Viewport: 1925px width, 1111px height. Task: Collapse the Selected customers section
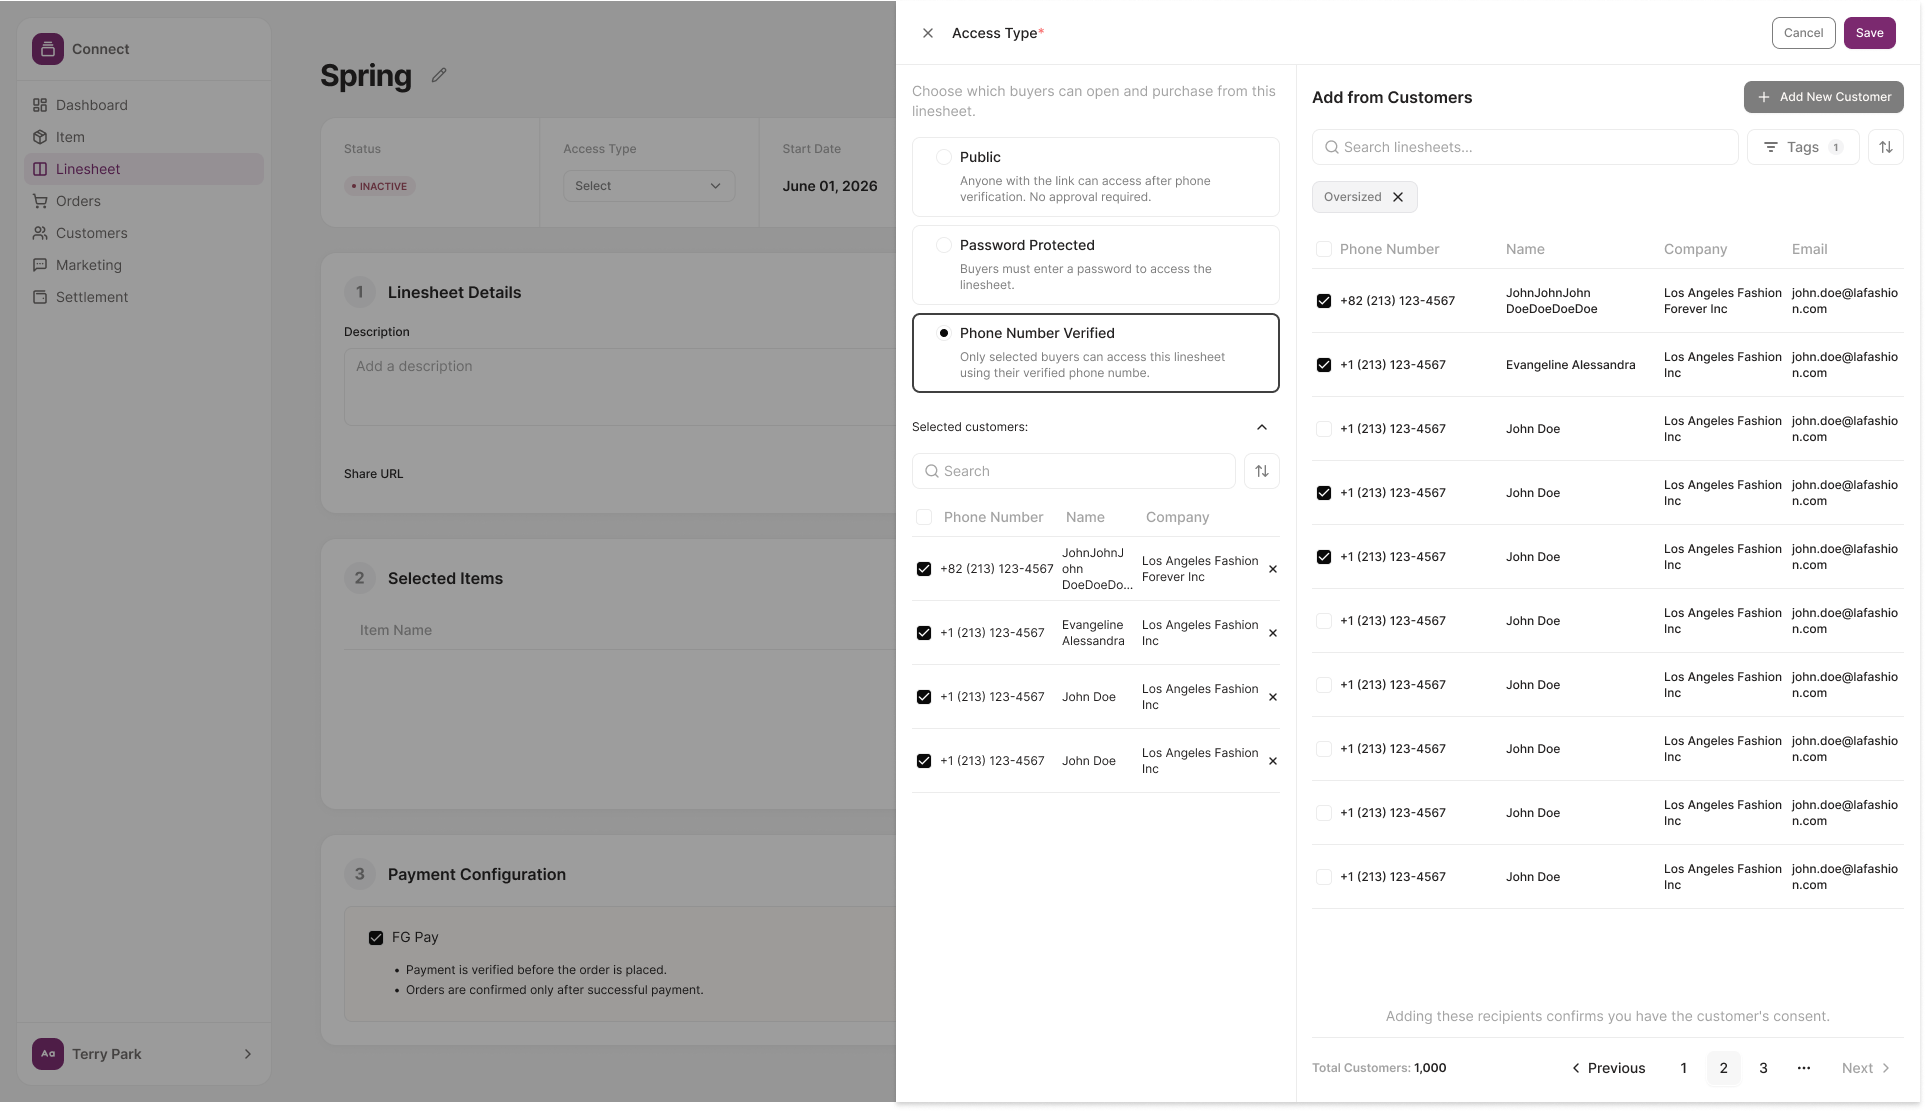pos(1262,427)
